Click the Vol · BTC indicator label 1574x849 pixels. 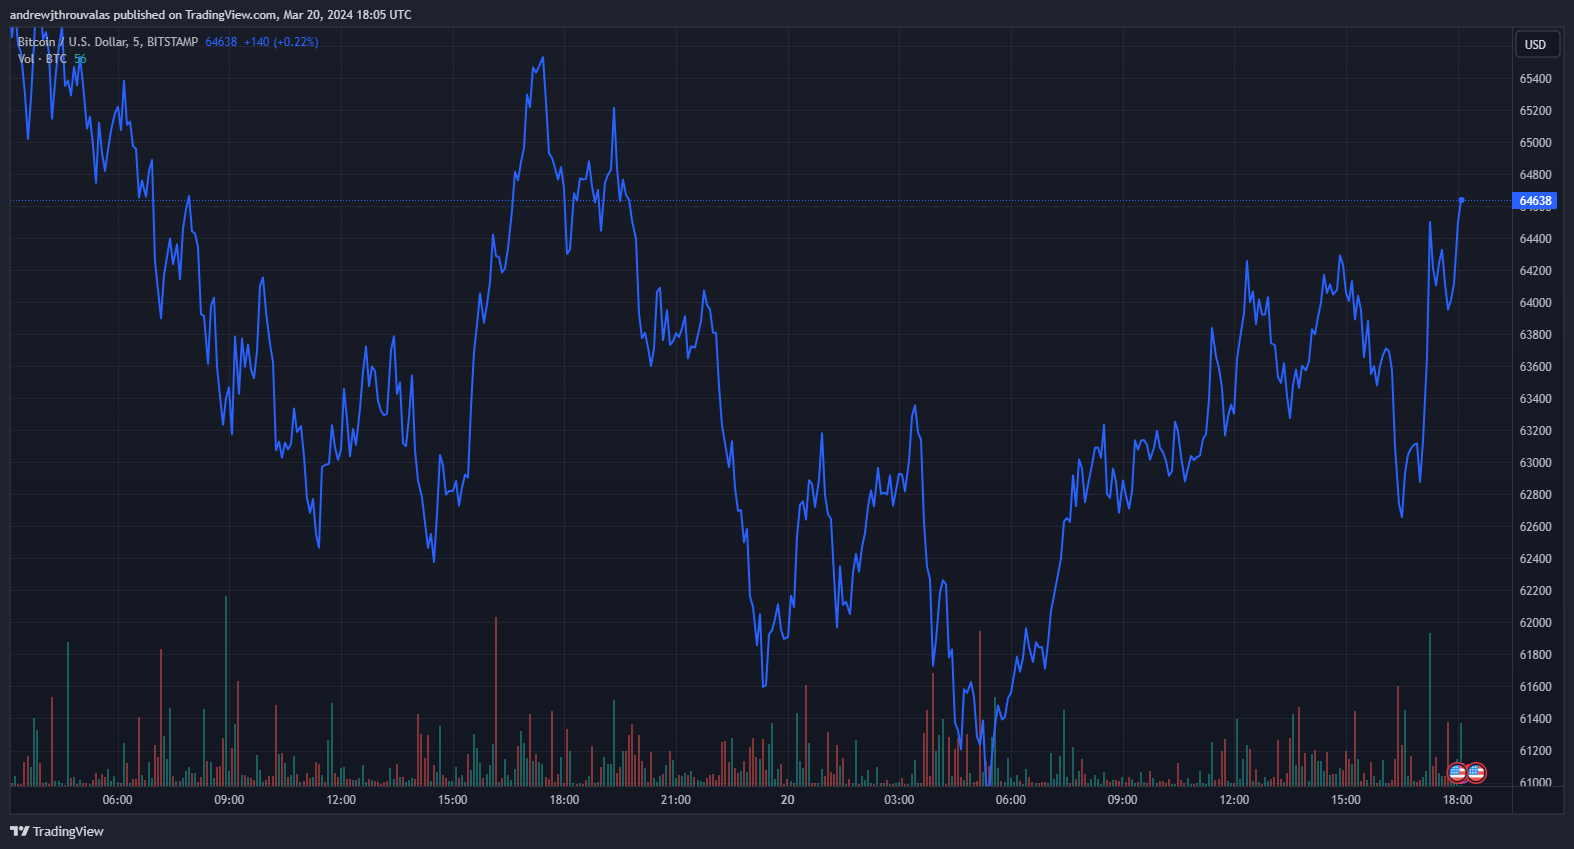pyautogui.click(x=42, y=59)
